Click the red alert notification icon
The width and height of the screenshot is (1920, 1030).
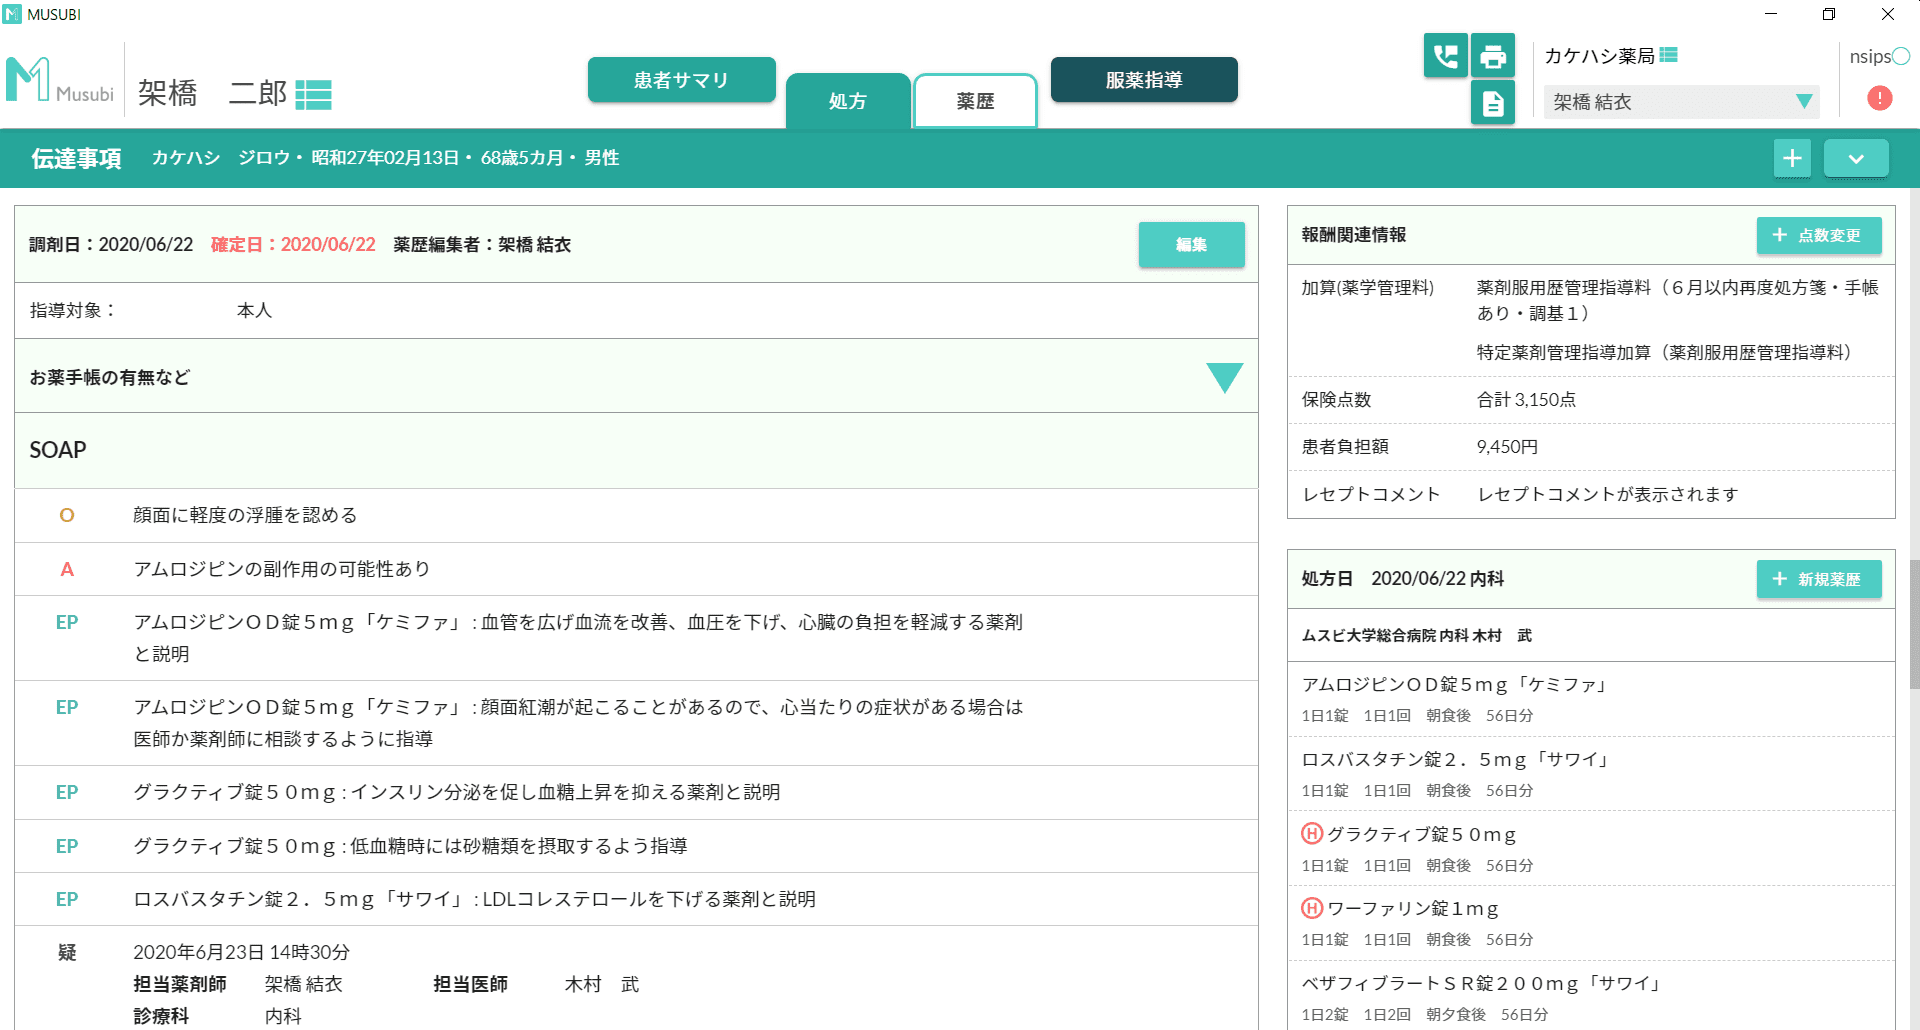tap(1880, 98)
